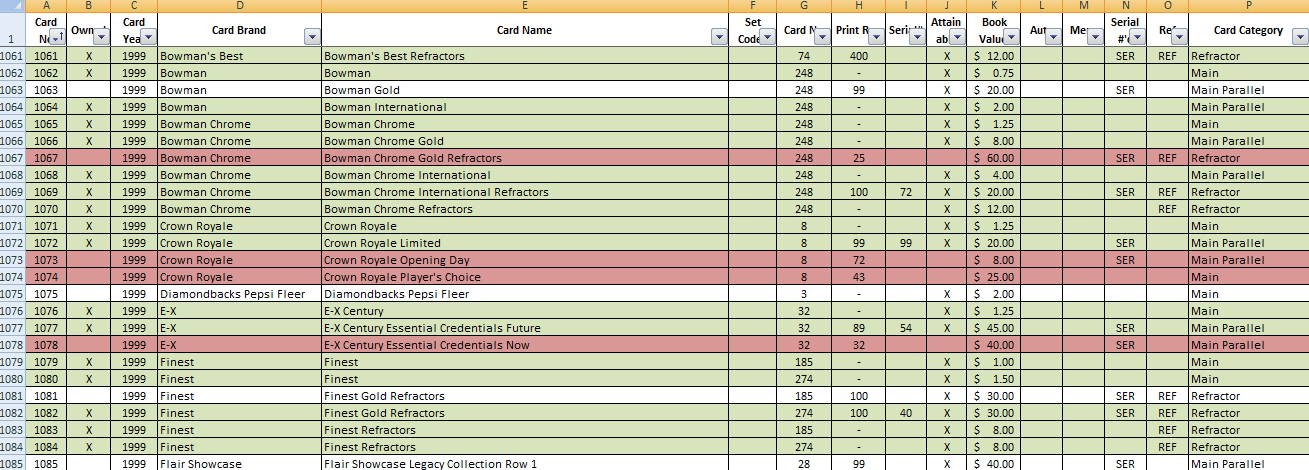
Task: Select row header 1078
Action: pos(11,345)
